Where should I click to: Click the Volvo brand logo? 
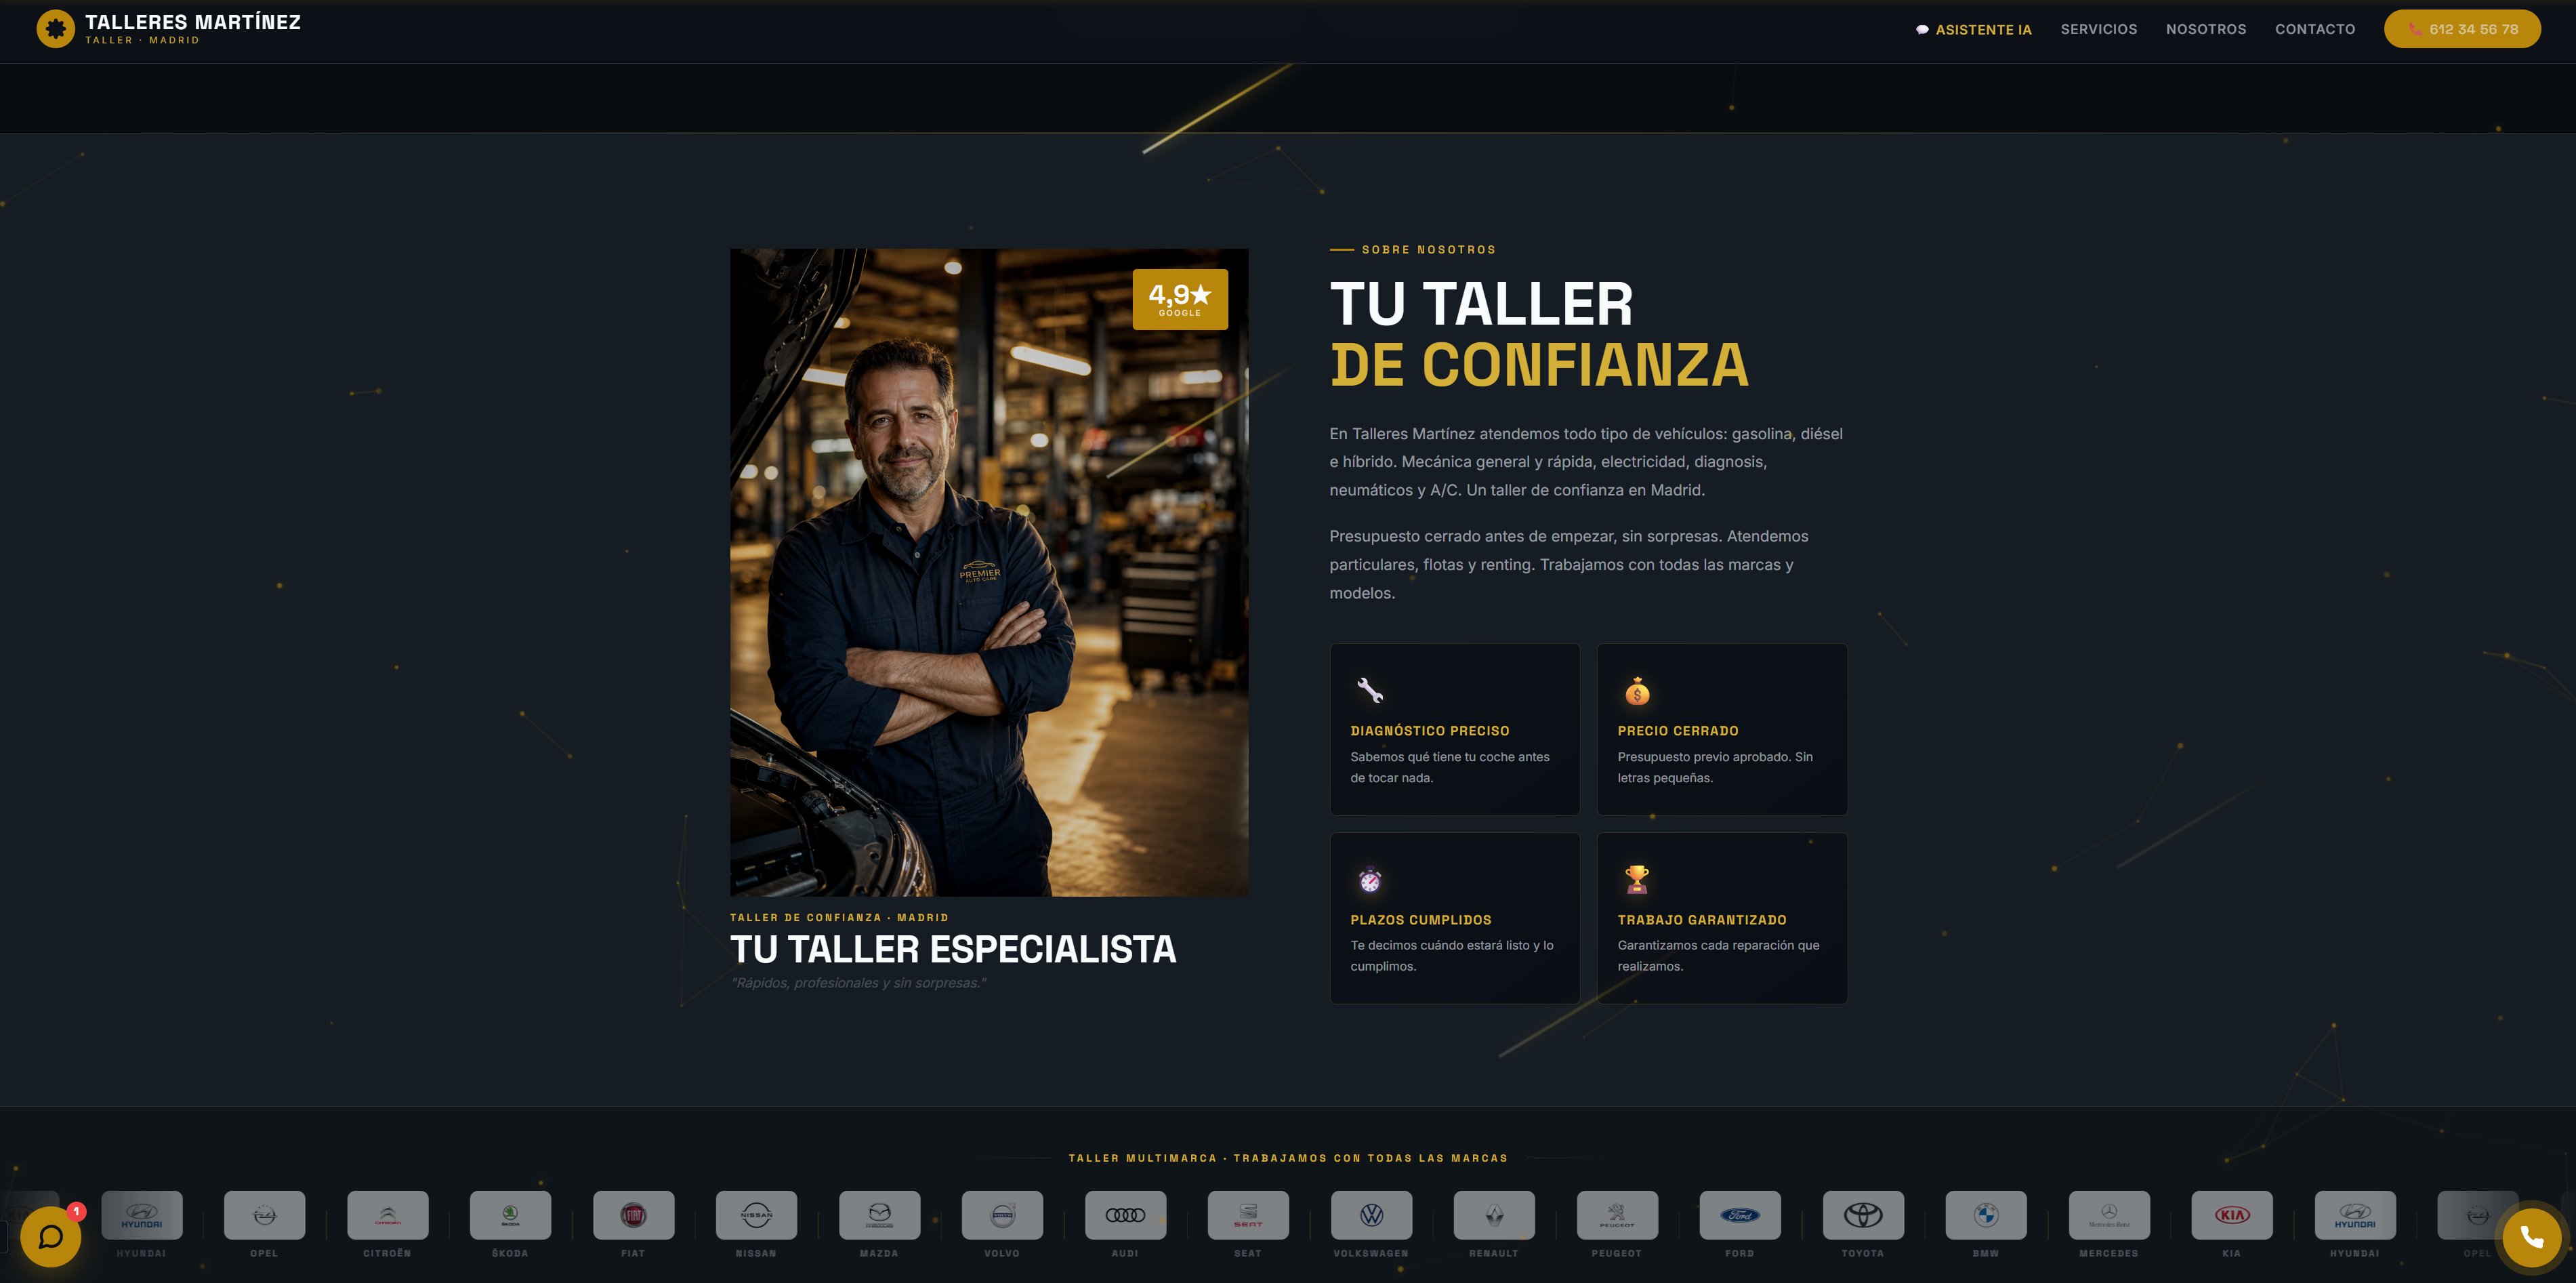[x=1002, y=1215]
